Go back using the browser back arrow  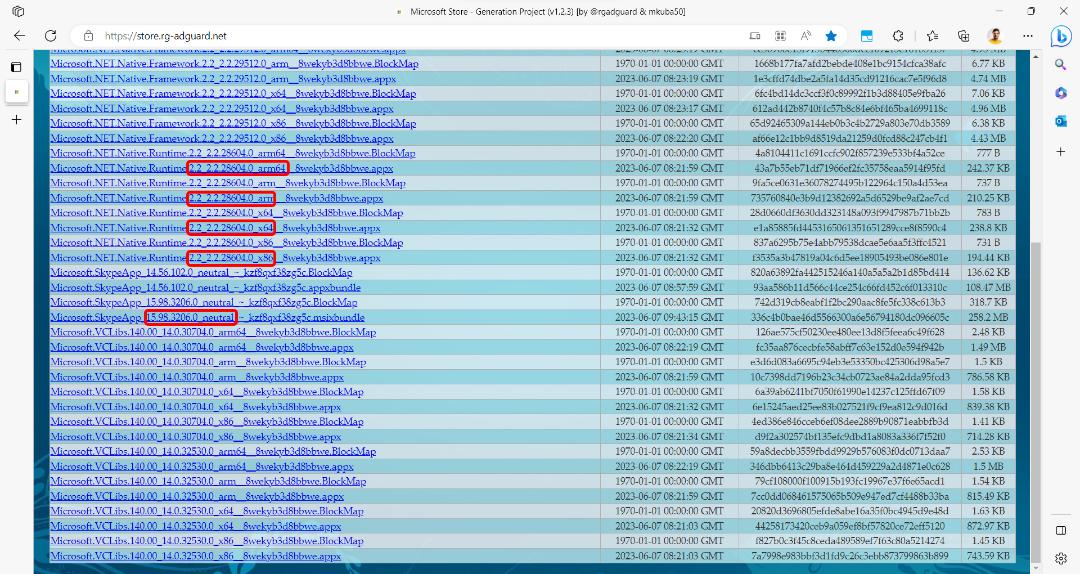(19, 36)
